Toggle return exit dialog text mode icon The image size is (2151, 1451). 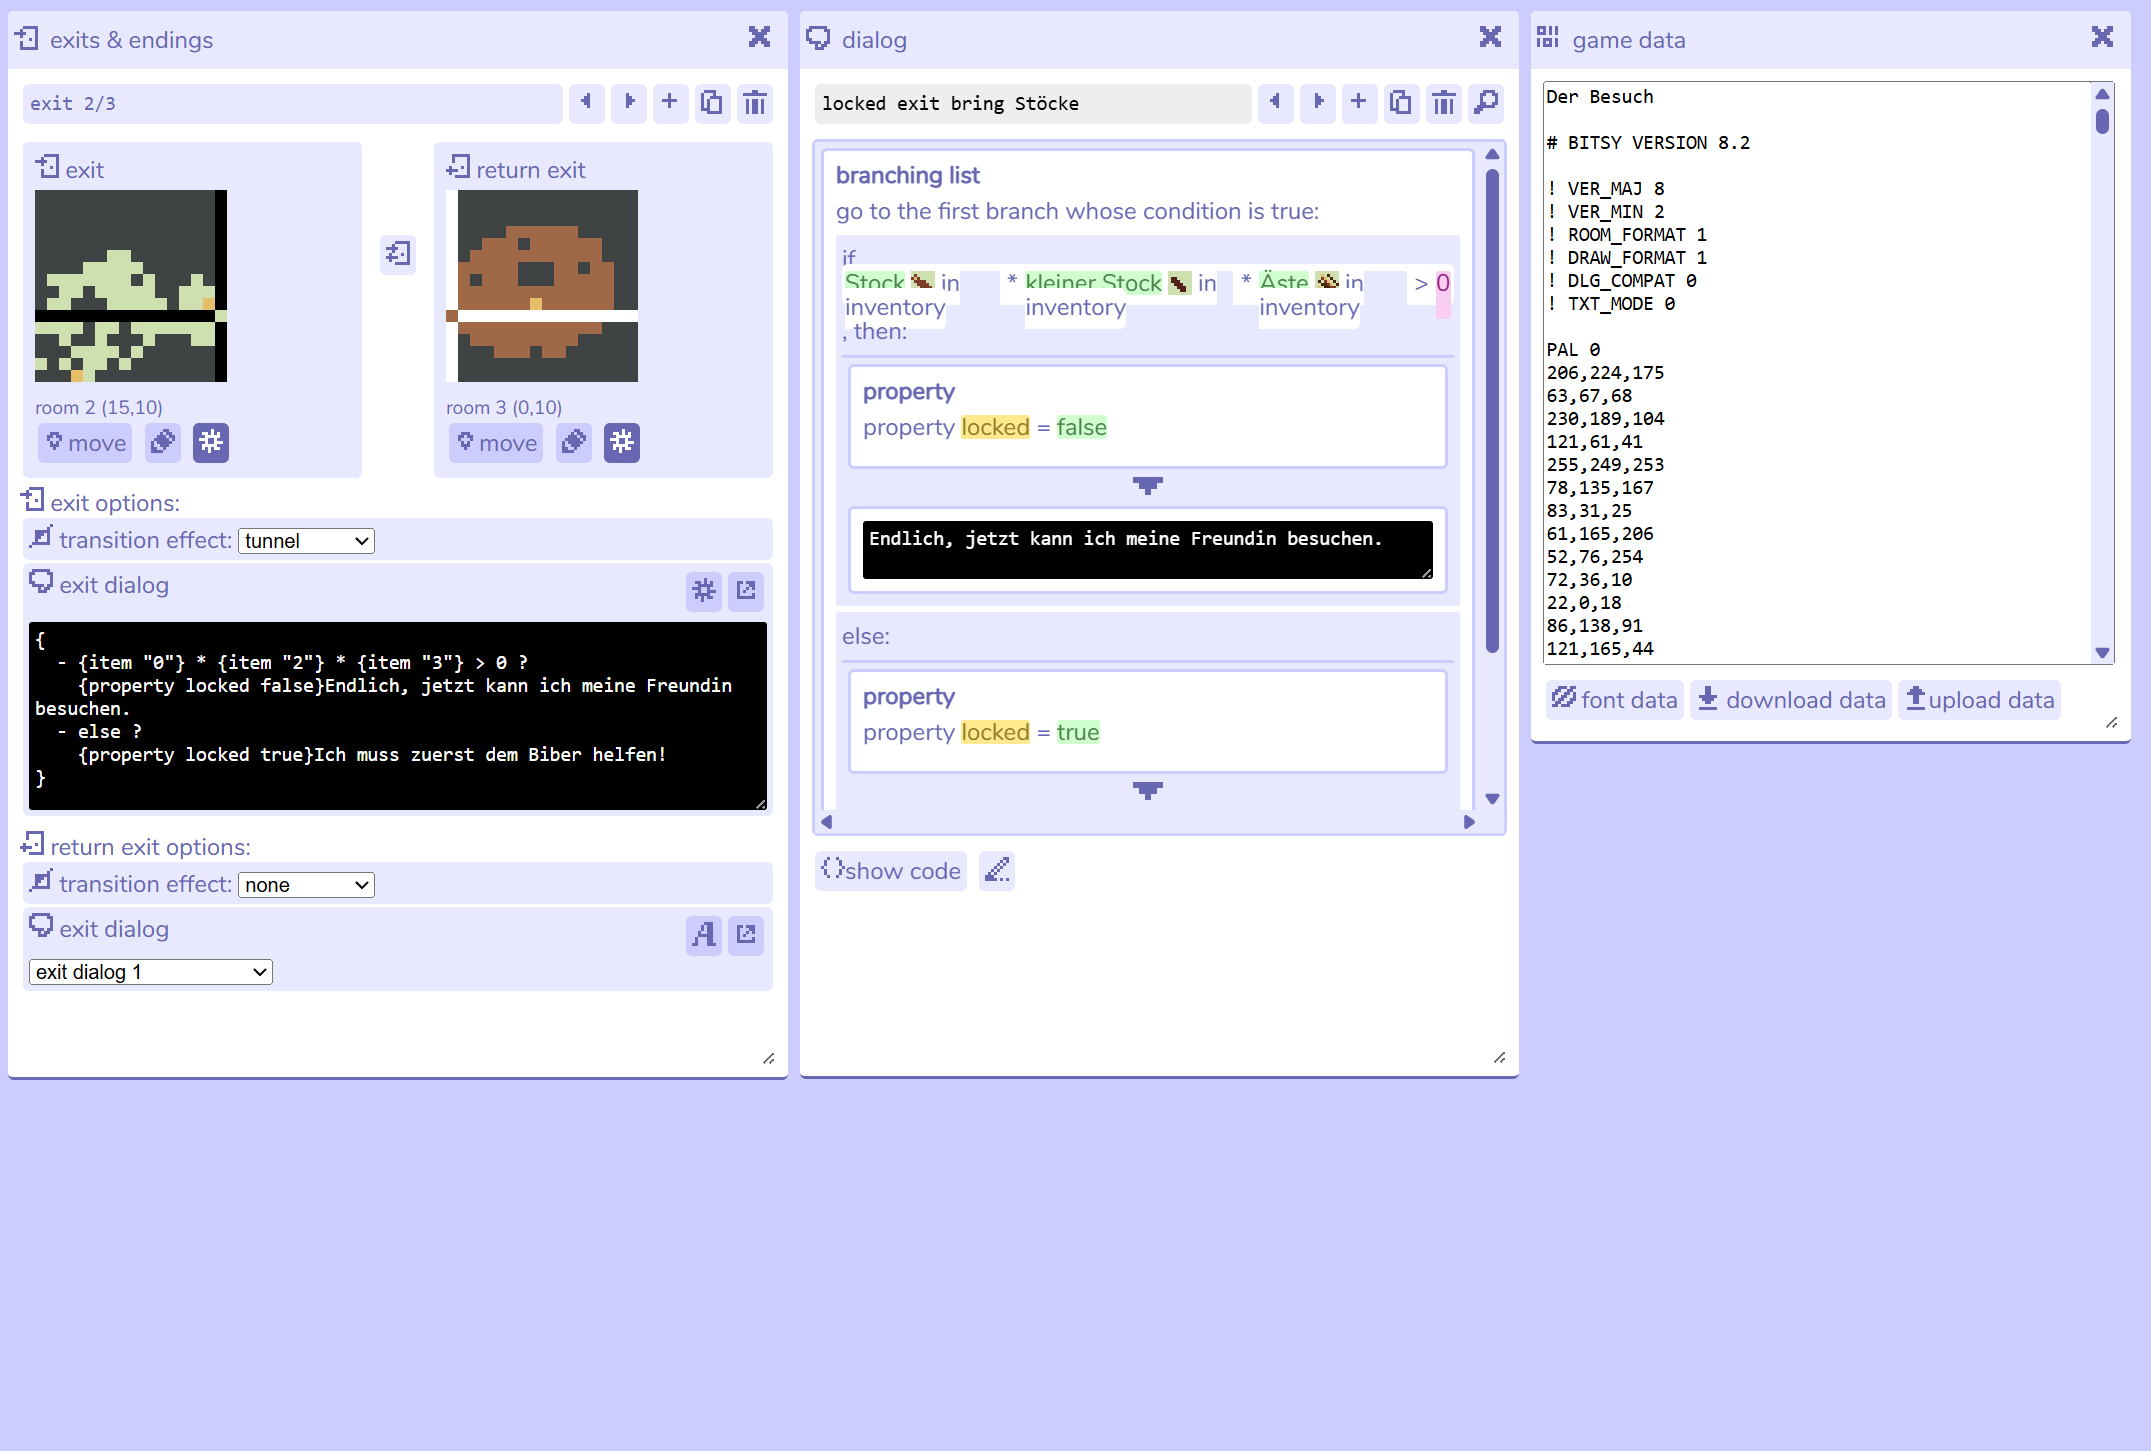click(704, 935)
